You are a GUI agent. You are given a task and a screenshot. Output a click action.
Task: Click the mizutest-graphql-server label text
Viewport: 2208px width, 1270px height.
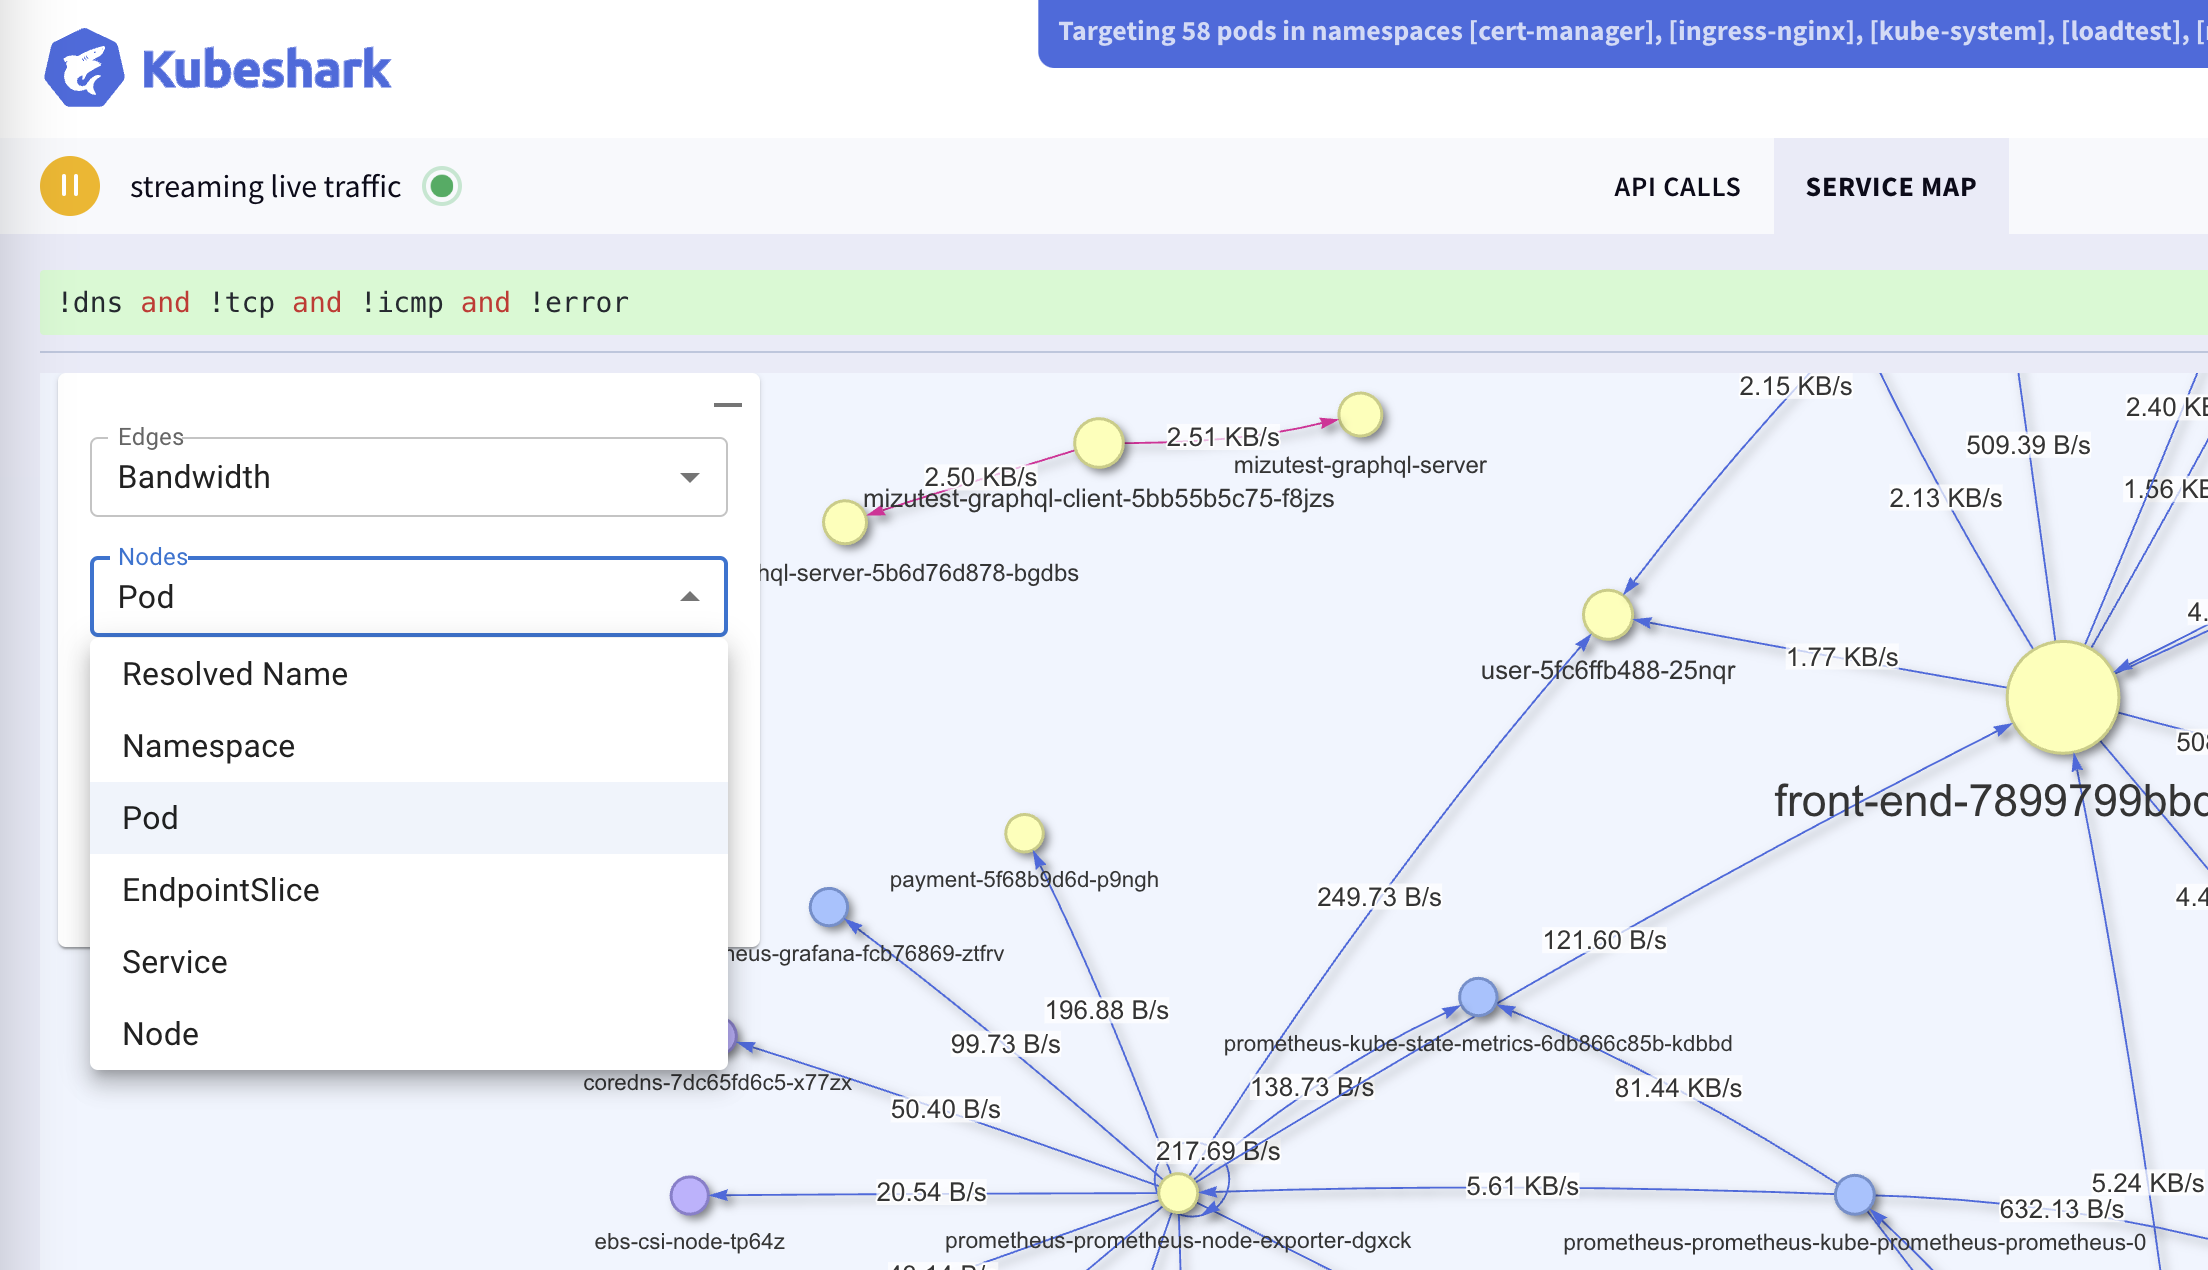tap(1360, 465)
